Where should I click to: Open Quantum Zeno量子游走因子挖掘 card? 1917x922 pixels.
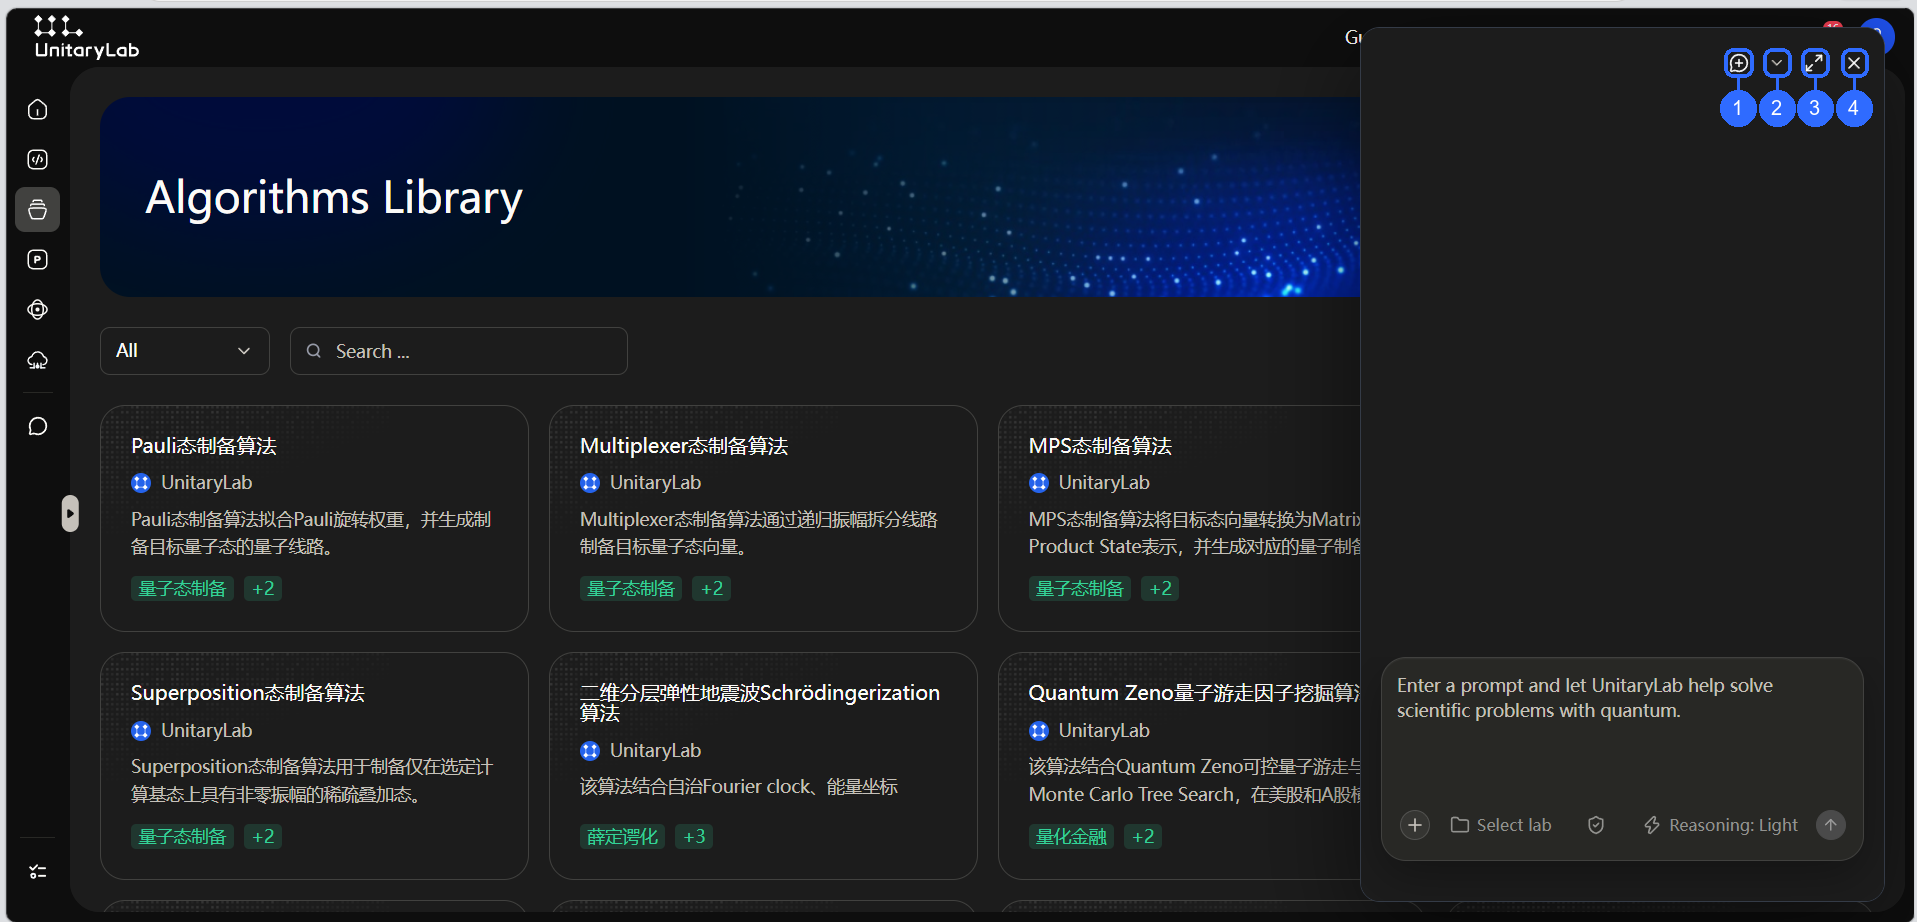(x=1180, y=766)
